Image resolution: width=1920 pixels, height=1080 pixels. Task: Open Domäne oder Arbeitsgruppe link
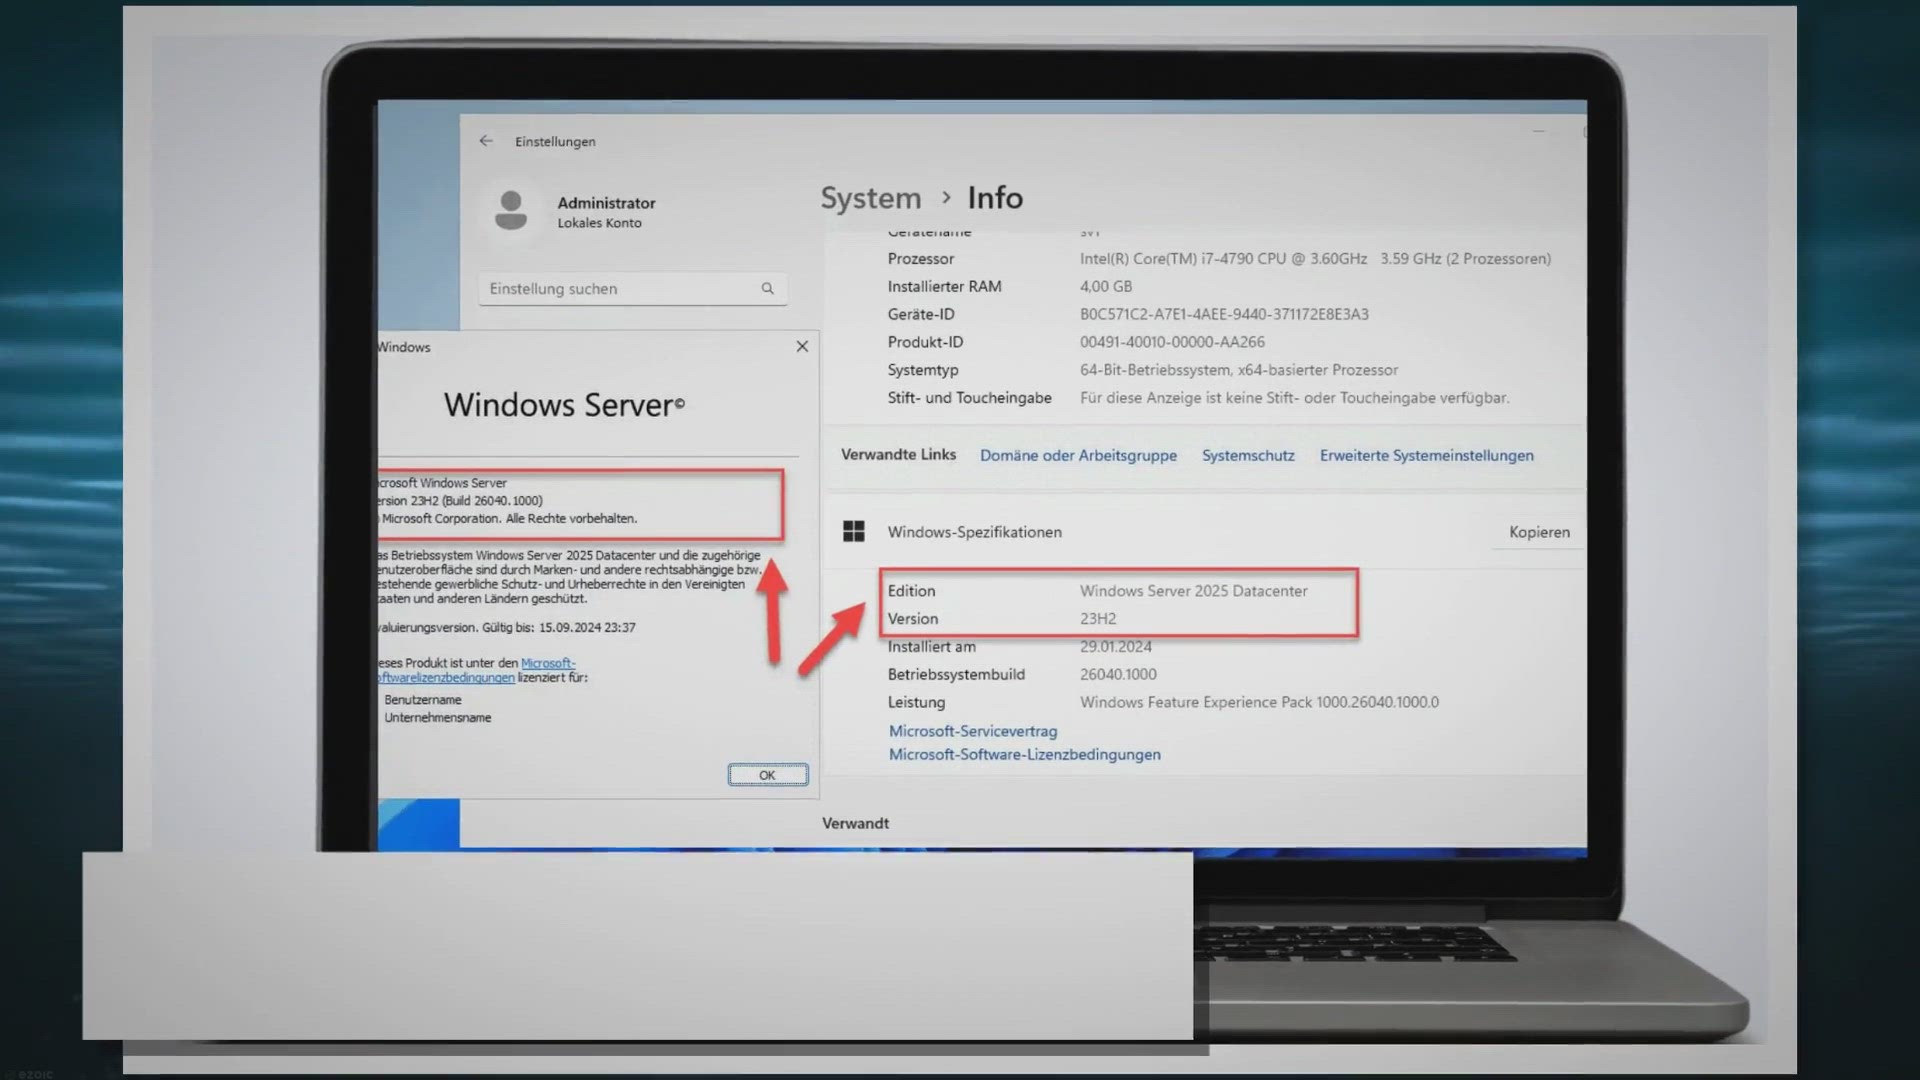[1078, 455]
